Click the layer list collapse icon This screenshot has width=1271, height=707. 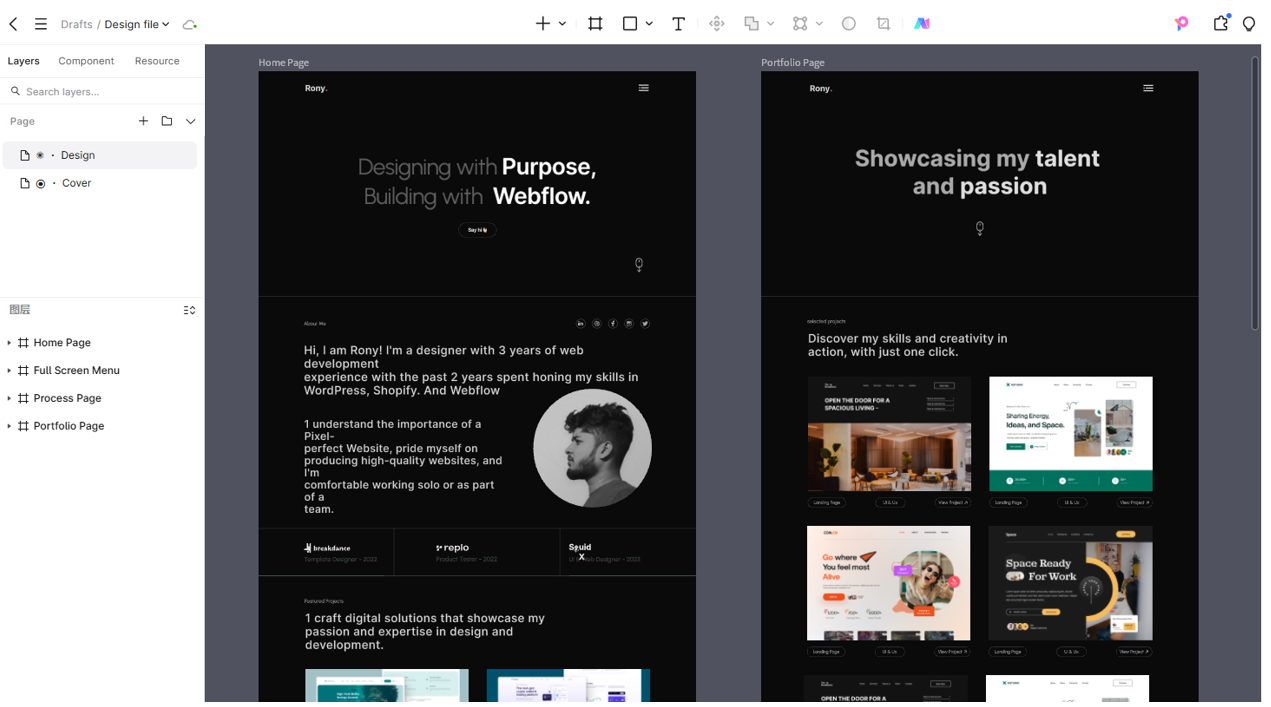point(189,310)
